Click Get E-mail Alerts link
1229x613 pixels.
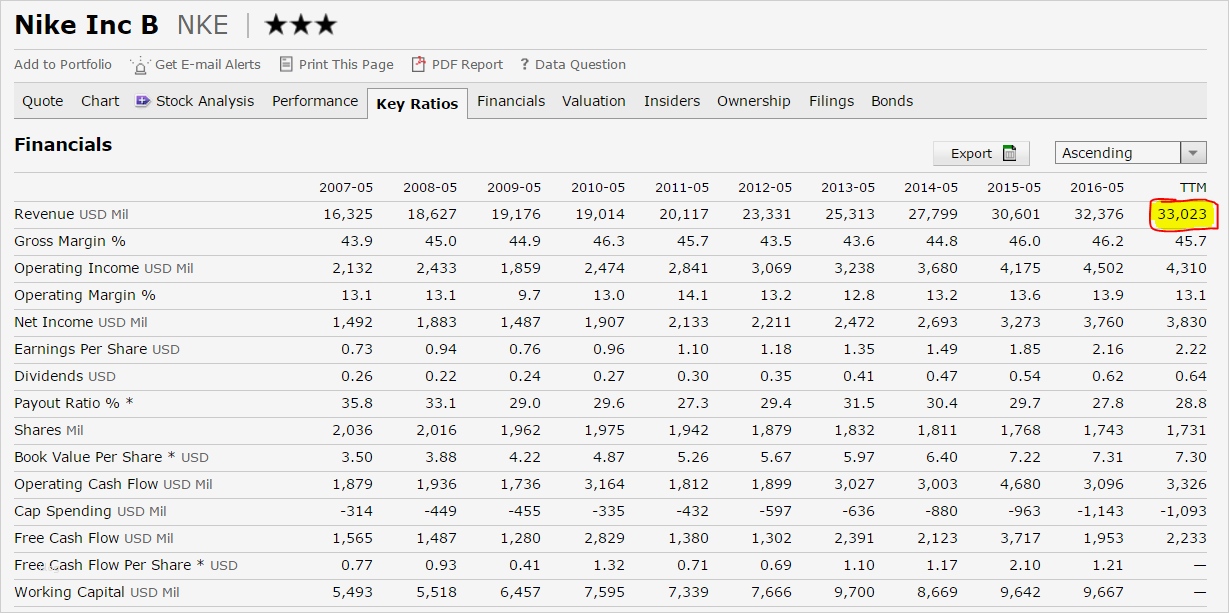tap(208, 64)
